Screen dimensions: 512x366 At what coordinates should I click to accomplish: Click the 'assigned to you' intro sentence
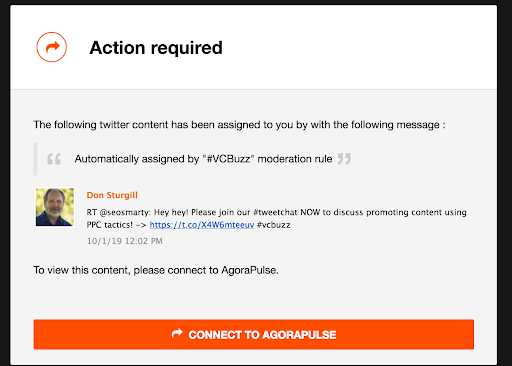point(239,125)
